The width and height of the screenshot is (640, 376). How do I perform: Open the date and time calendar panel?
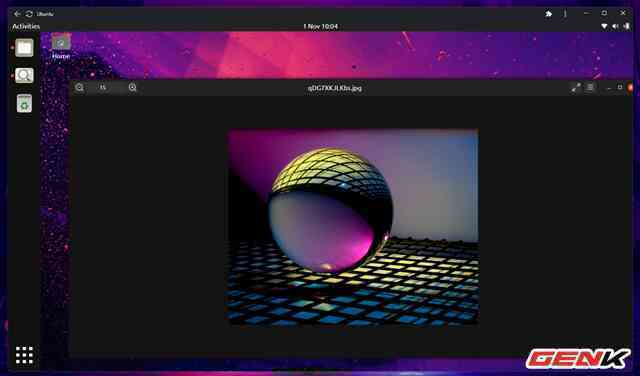(x=320, y=27)
